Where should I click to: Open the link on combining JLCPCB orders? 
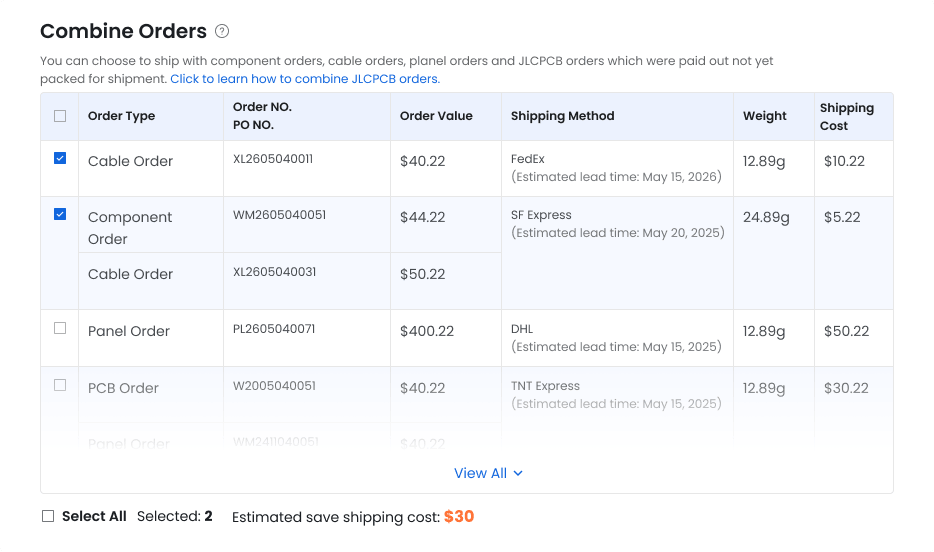coord(305,79)
